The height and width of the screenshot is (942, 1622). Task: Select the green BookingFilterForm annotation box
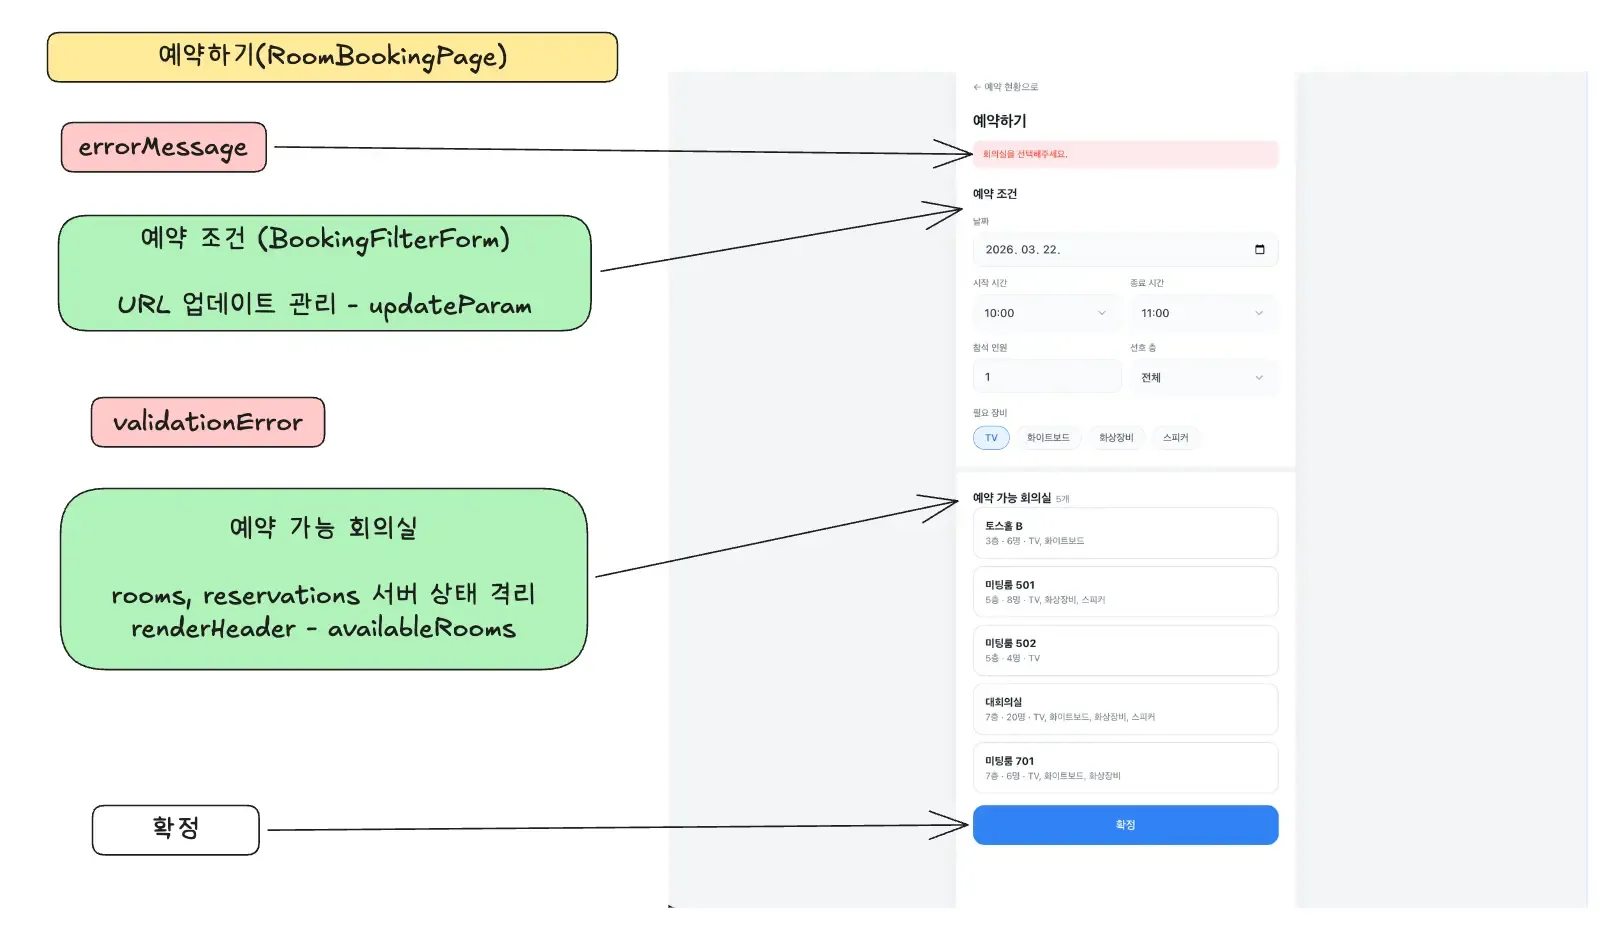[x=325, y=273]
